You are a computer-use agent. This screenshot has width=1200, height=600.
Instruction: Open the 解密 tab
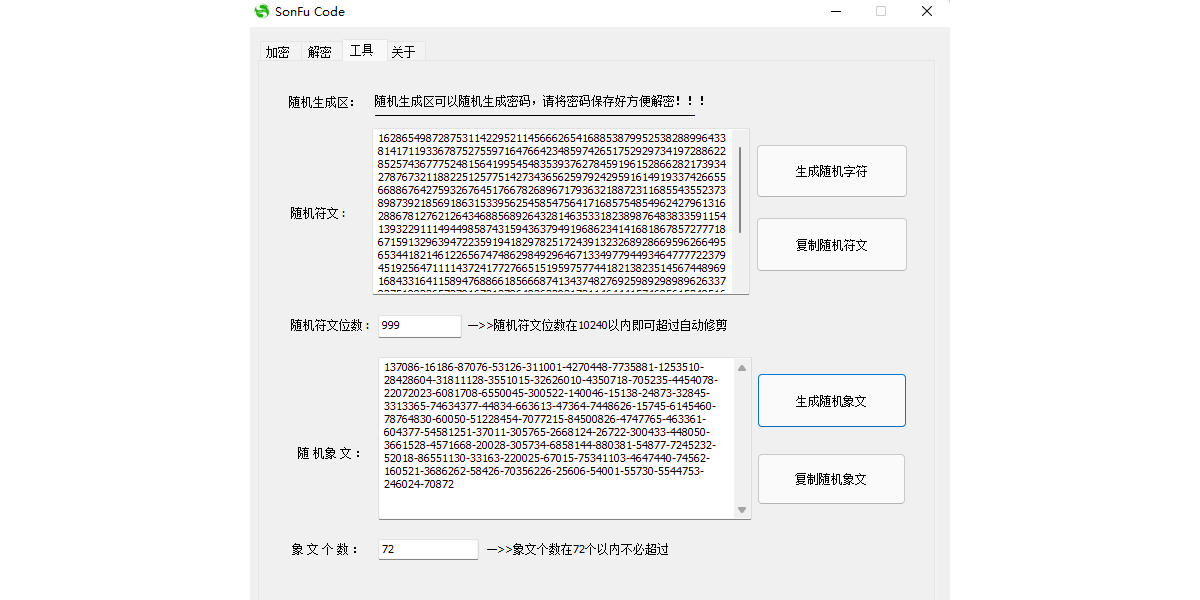(x=319, y=51)
